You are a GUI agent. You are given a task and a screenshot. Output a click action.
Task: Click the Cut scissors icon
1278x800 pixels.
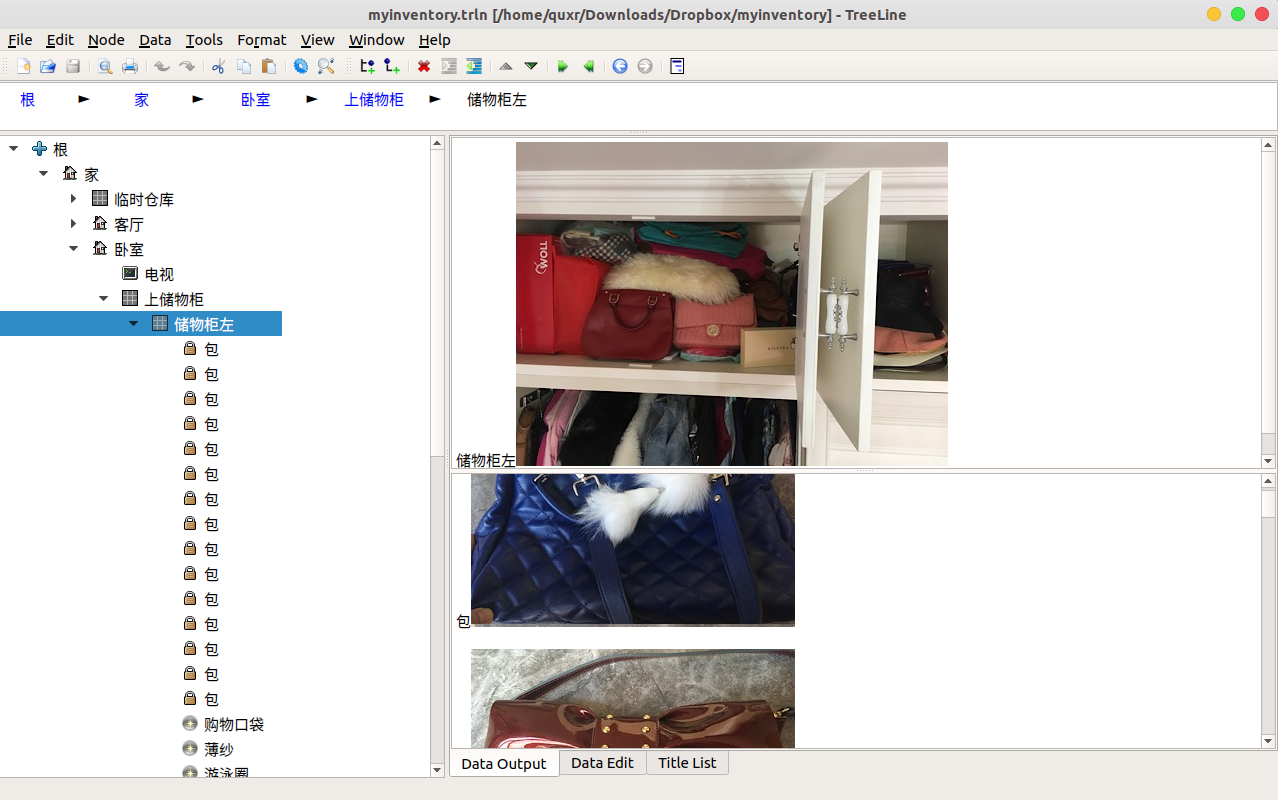pyautogui.click(x=218, y=66)
